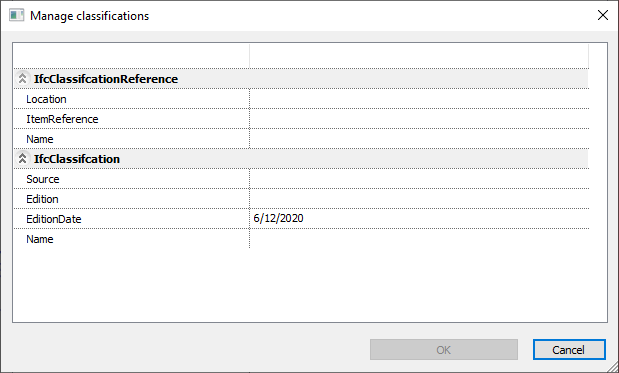Edit Name value under IfcClassifcation group
The width and height of the screenshot is (619, 373).
click(419, 239)
